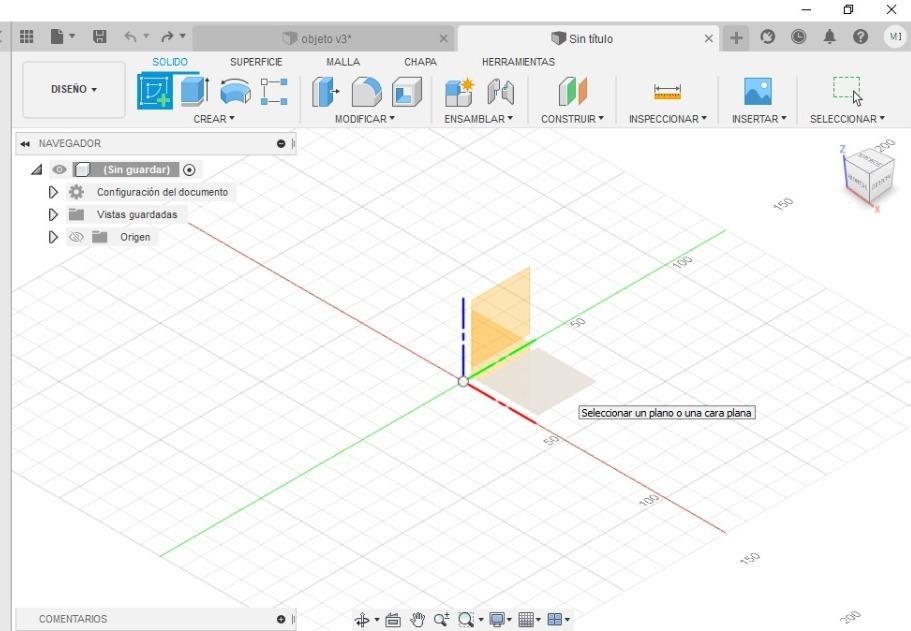
Task: Select the Create Form icon with corner nodes
Action: point(274,92)
